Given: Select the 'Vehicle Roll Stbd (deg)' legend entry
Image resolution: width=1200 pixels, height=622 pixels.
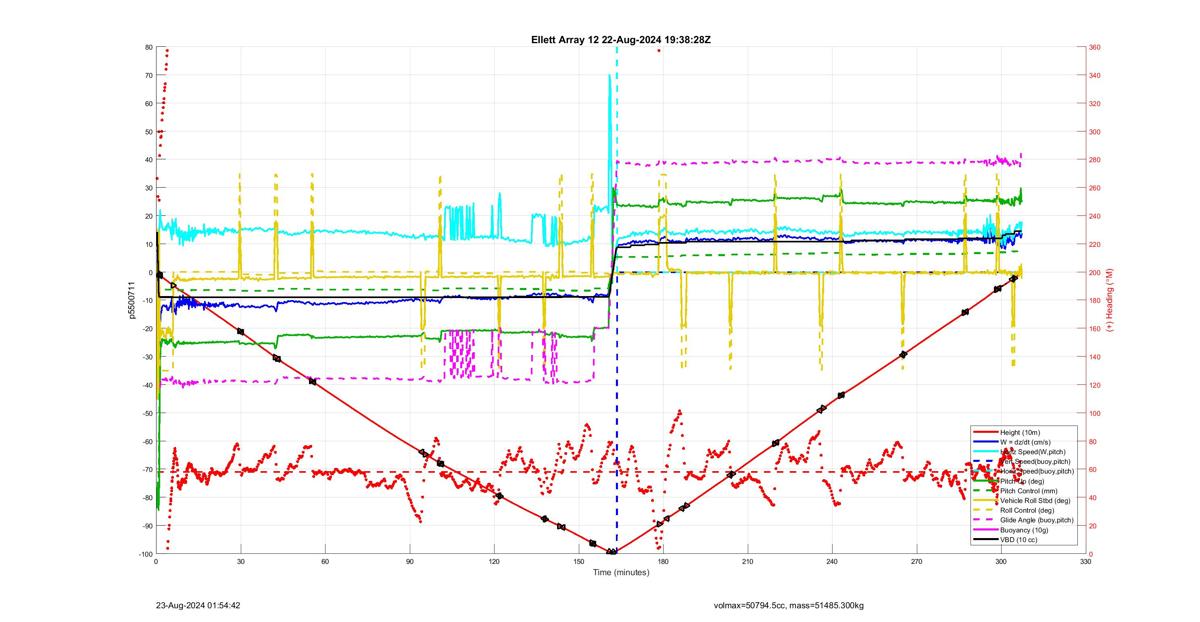Looking at the screenshot, I should point(1024,500).
